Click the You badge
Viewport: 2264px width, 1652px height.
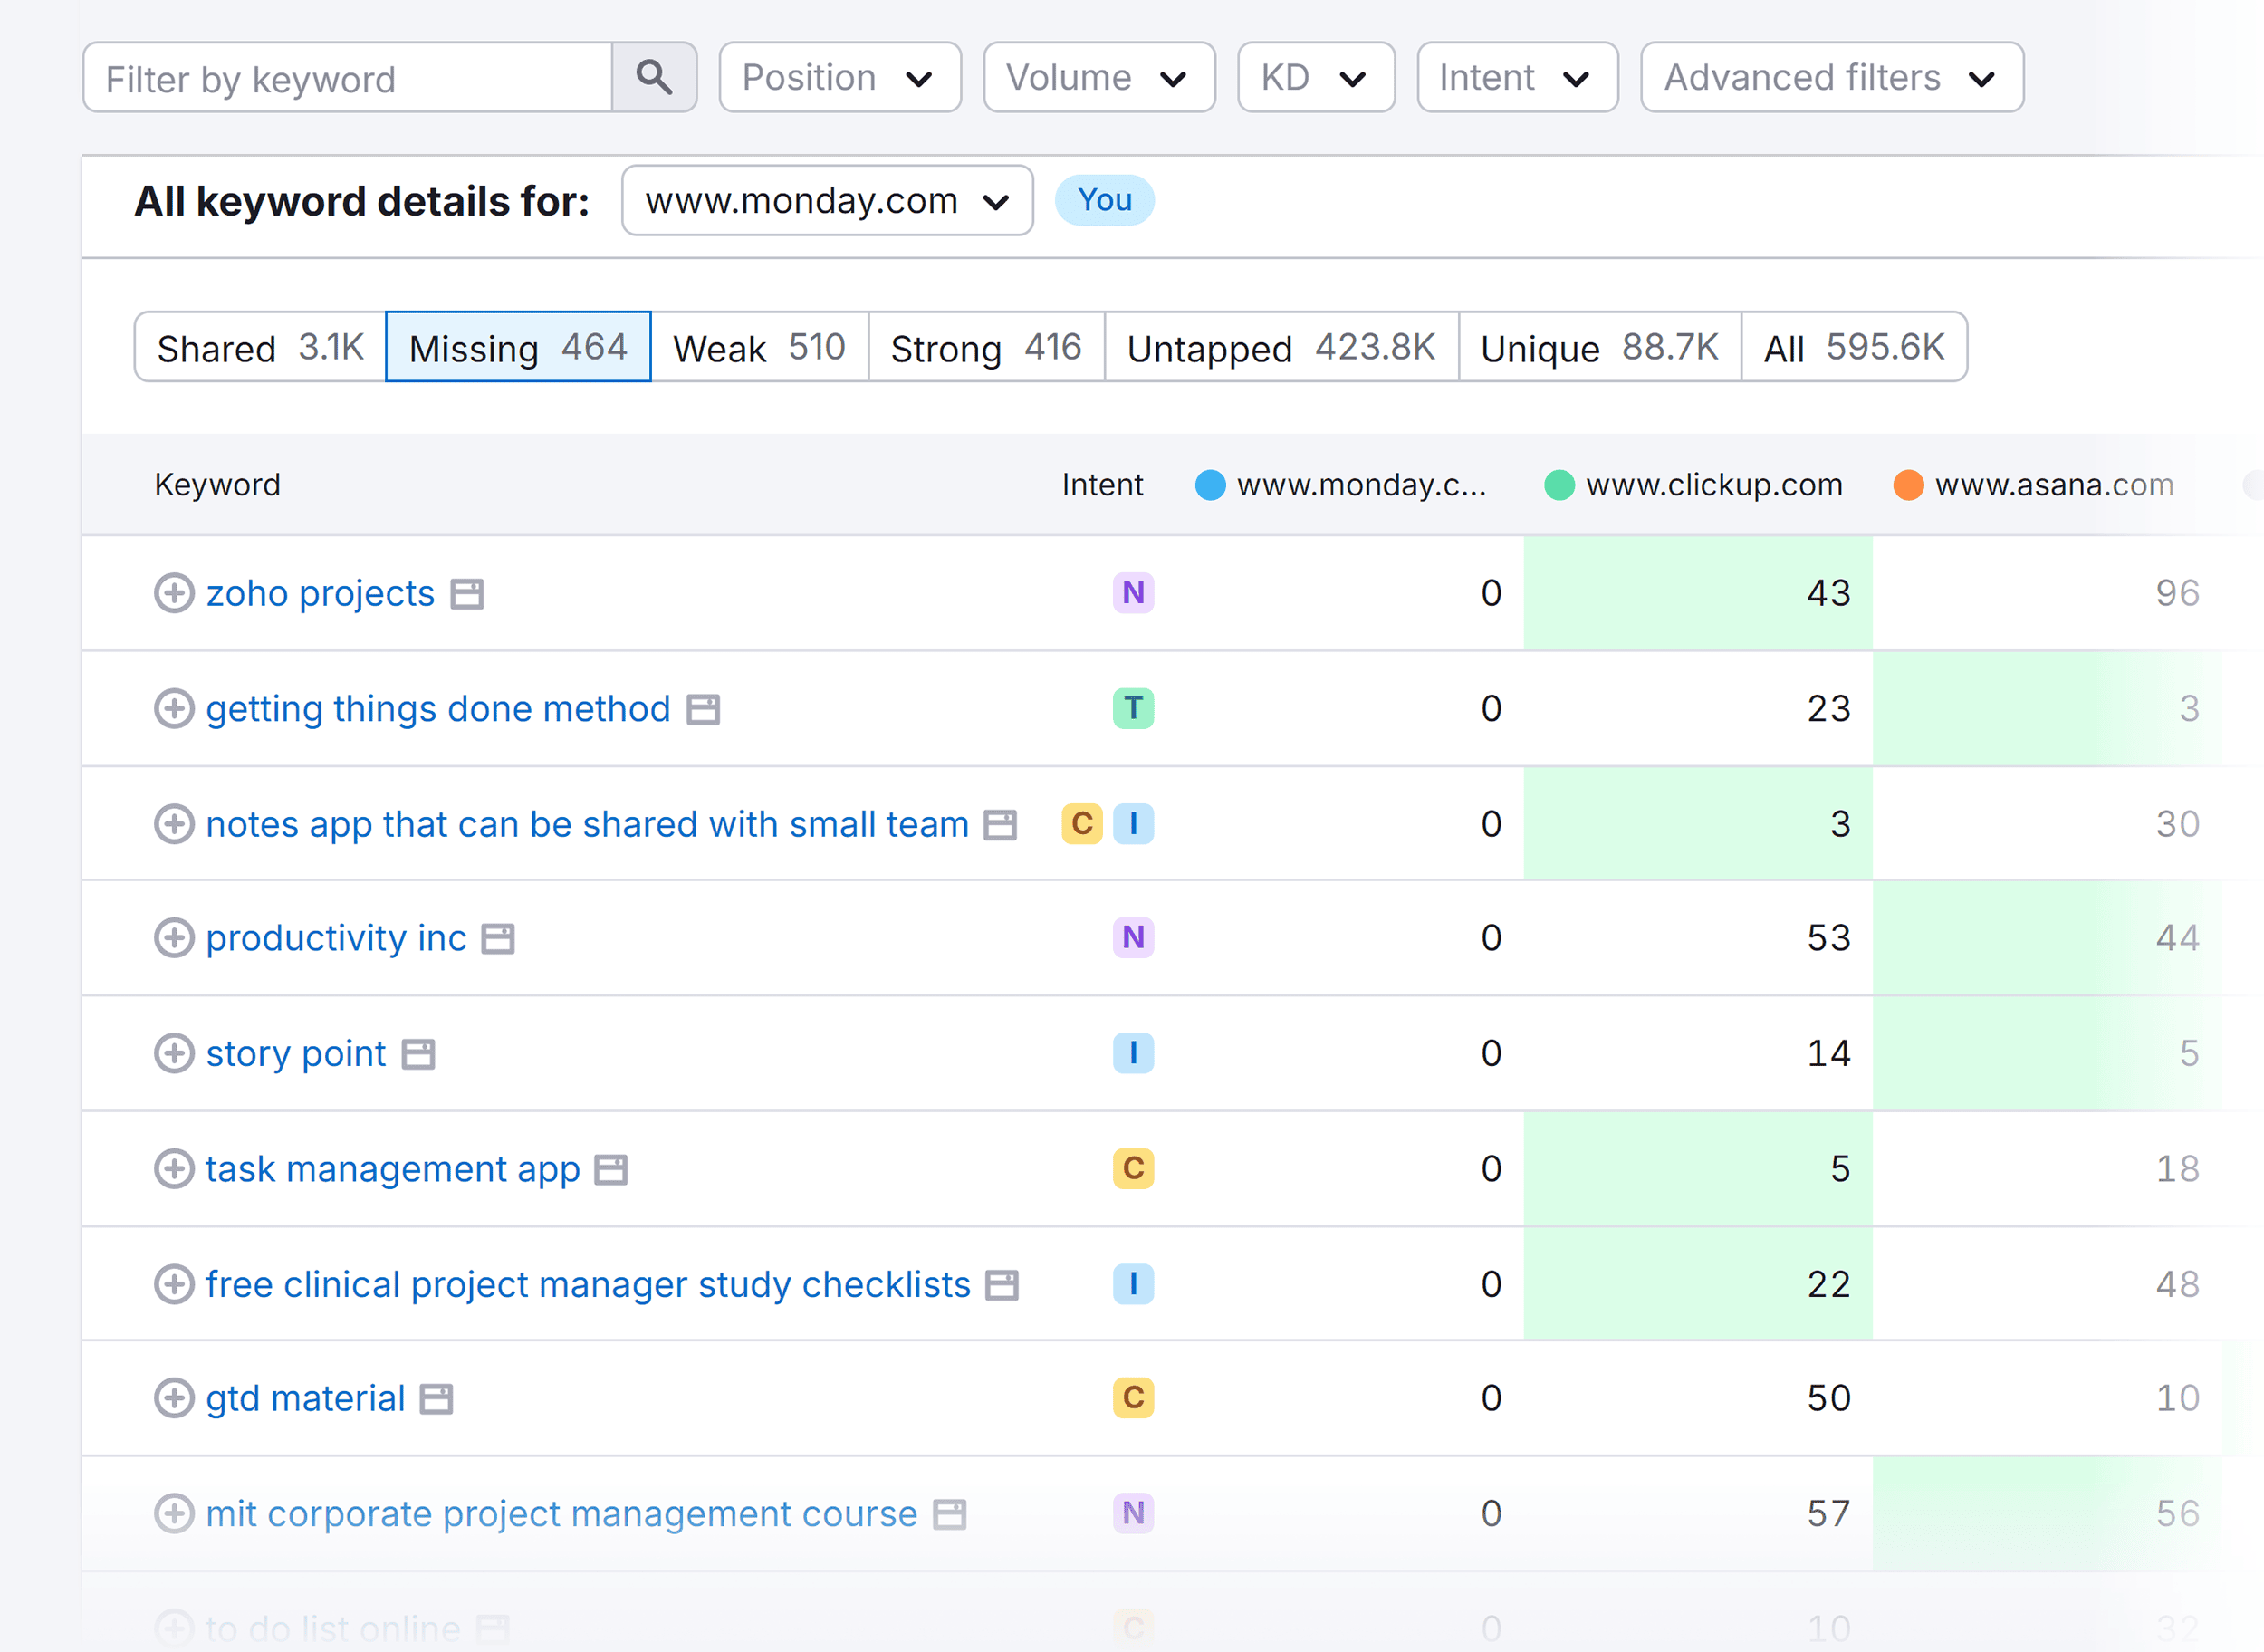pyautogui.click(x=1104, y=200)
